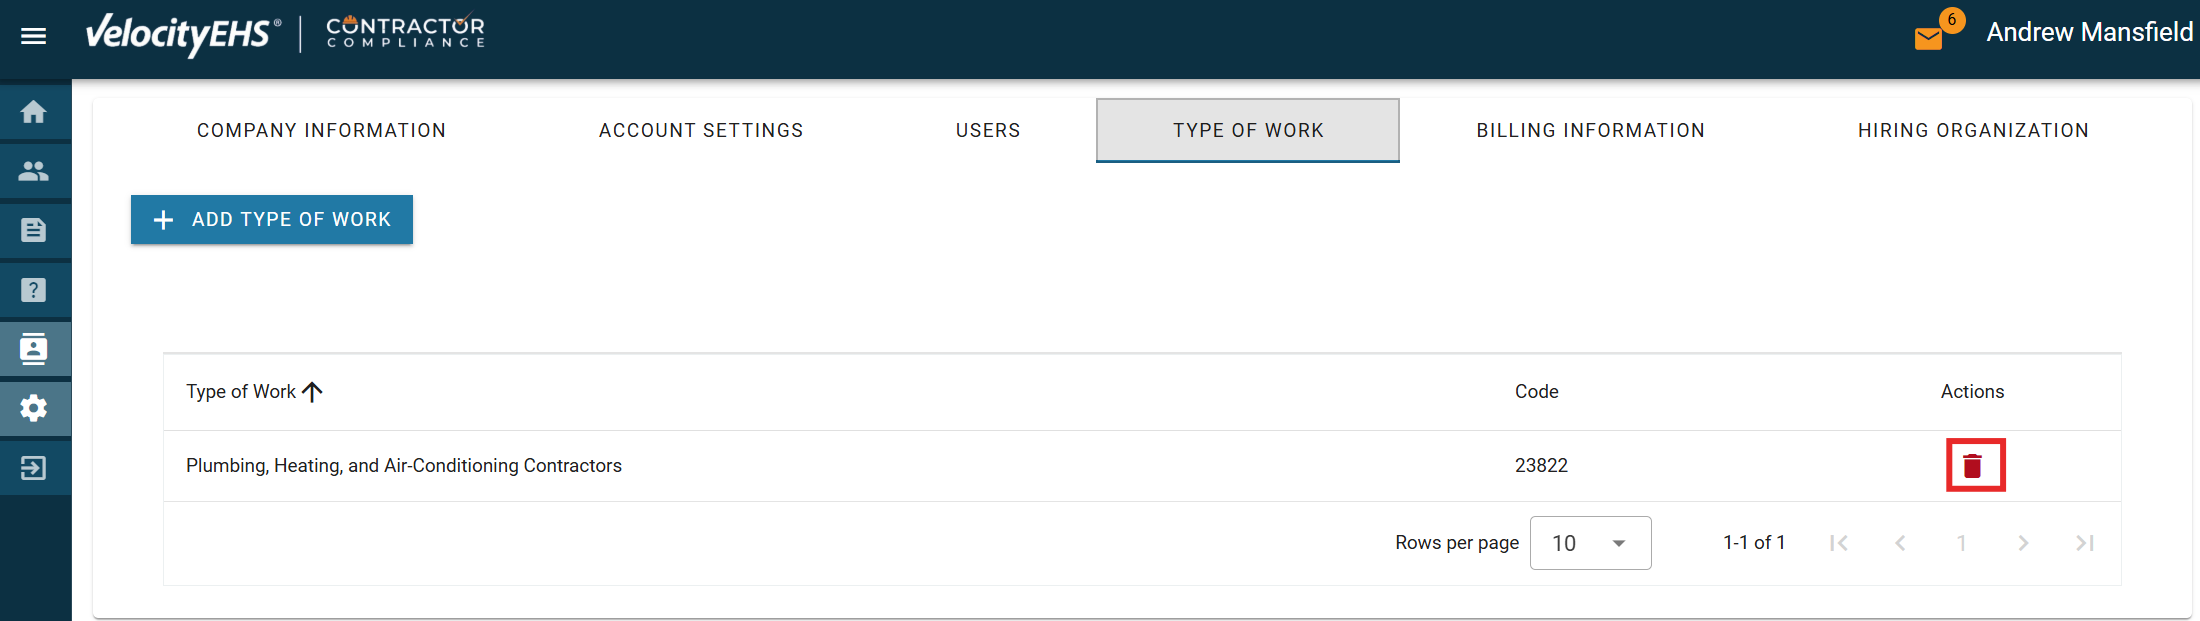The height and width of the screenshot is (621, 2200).
Task: Open the settings gear sidebar icon
Action: tap(34, 408)
